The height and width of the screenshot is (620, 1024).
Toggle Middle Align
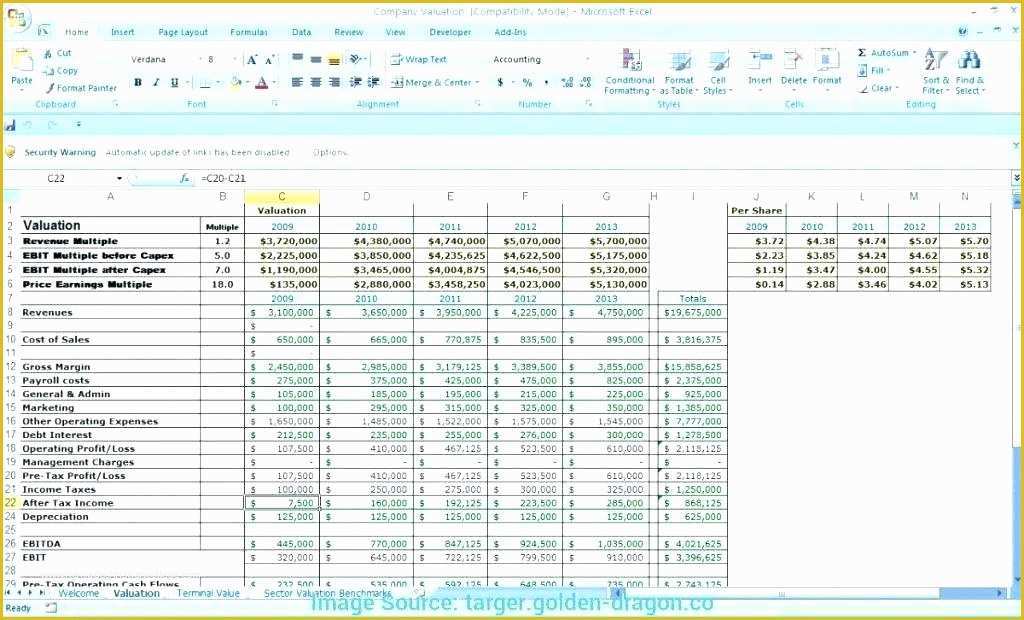point(316,59)
